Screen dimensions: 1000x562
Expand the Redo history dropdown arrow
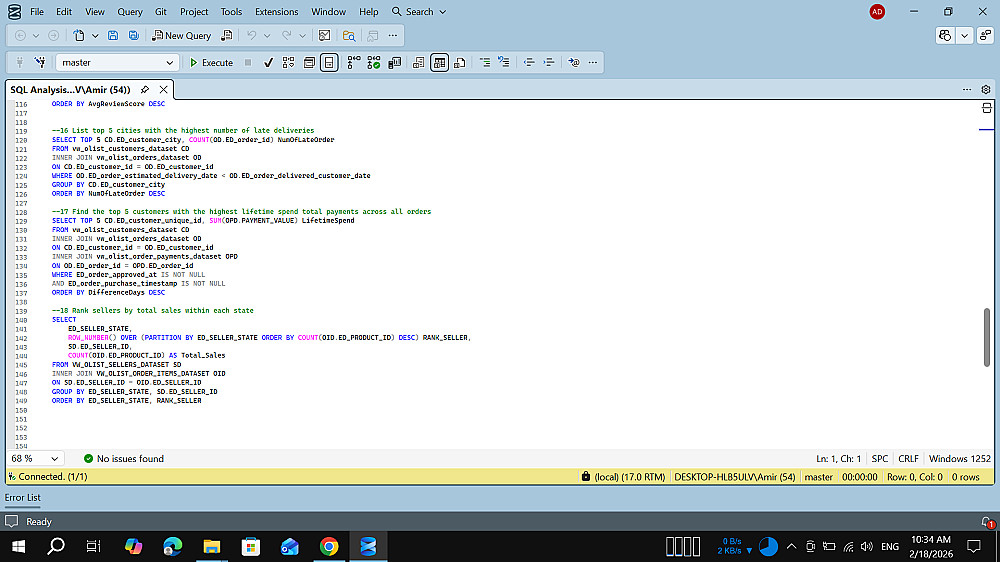[x=302, y=36]
